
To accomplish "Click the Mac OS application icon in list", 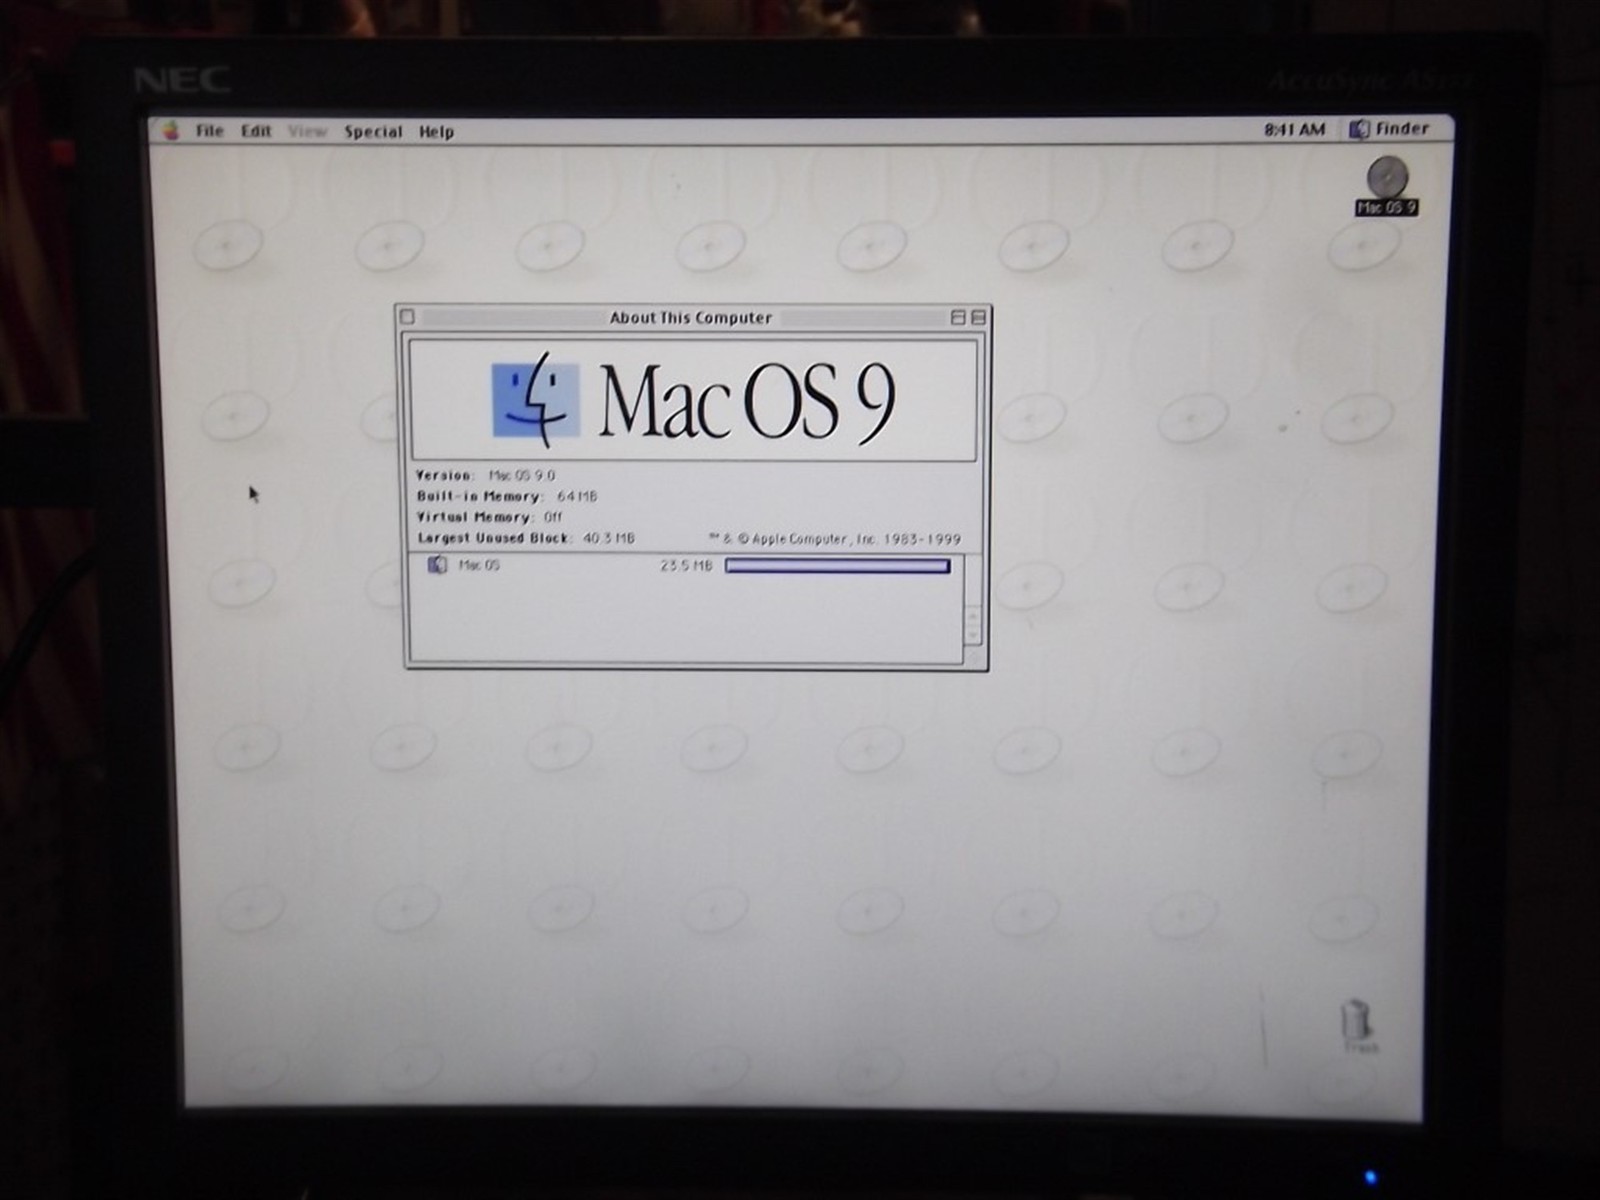I will pos(437,565).
